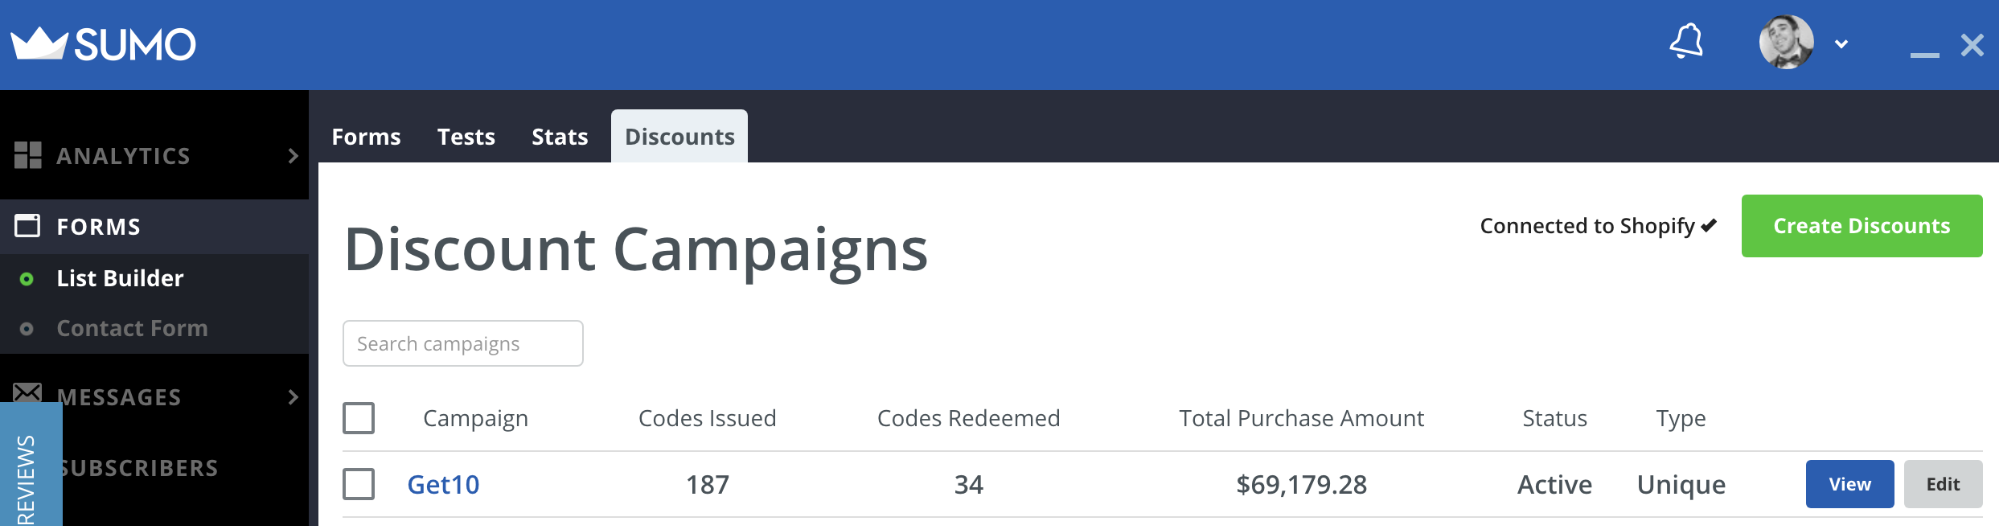Check the Get10 campaign checkbox
The width and height of the screenshot is (1999, 526).
(359, 484)
